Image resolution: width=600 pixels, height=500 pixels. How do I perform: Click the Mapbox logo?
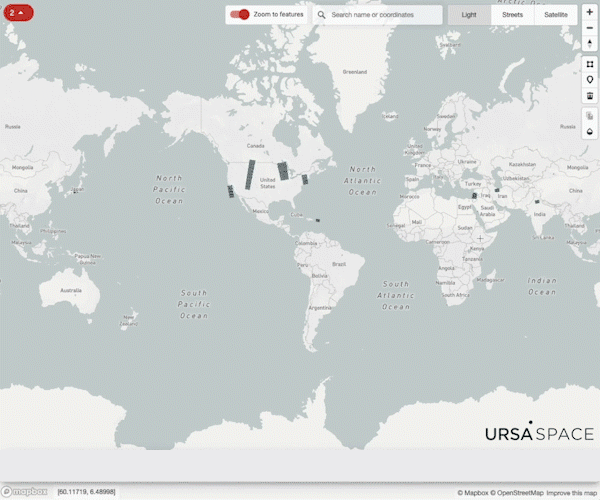pyautogui.click(x=24, y=492)
